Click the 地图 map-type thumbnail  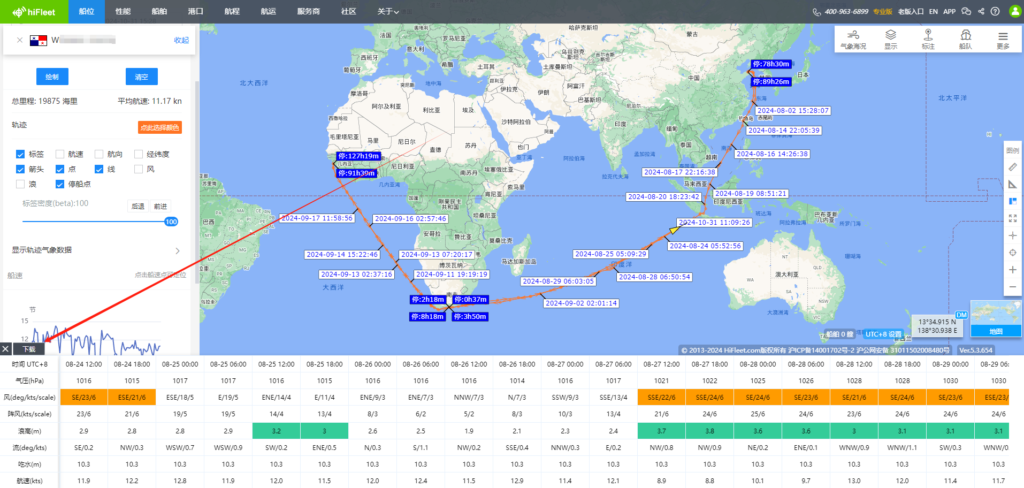pyautogui.click(x=995, y=318)
